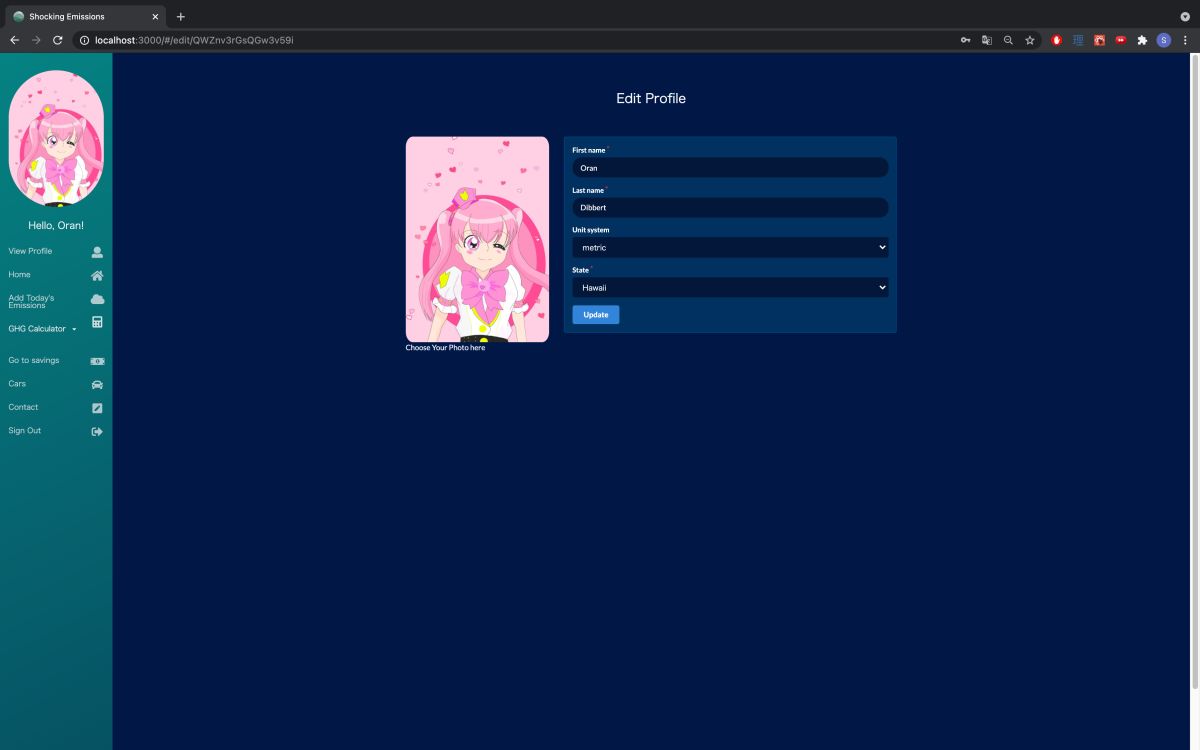Open Go to savings page
This screenshot has width=1200, height=750.
pos(34,360)
